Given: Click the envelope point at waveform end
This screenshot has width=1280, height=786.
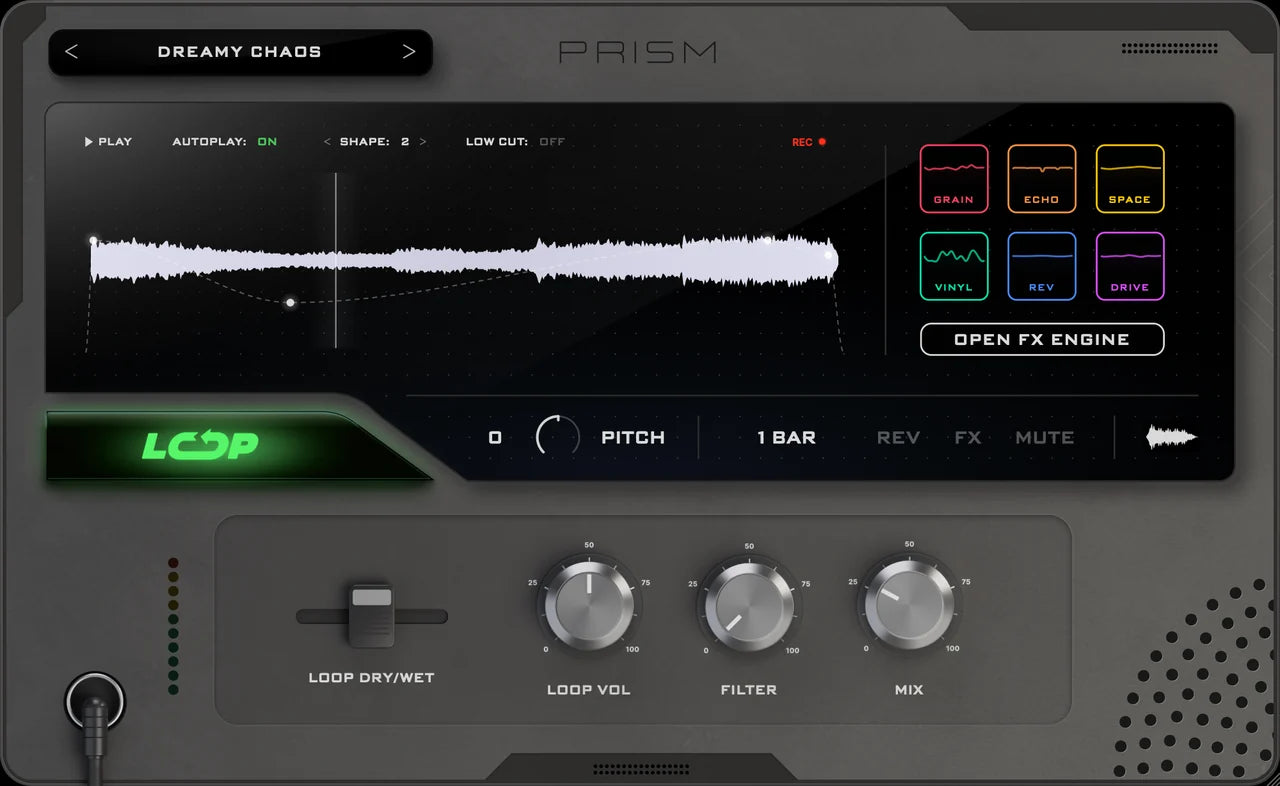Looking at the screenshot, I should (828, 255).
